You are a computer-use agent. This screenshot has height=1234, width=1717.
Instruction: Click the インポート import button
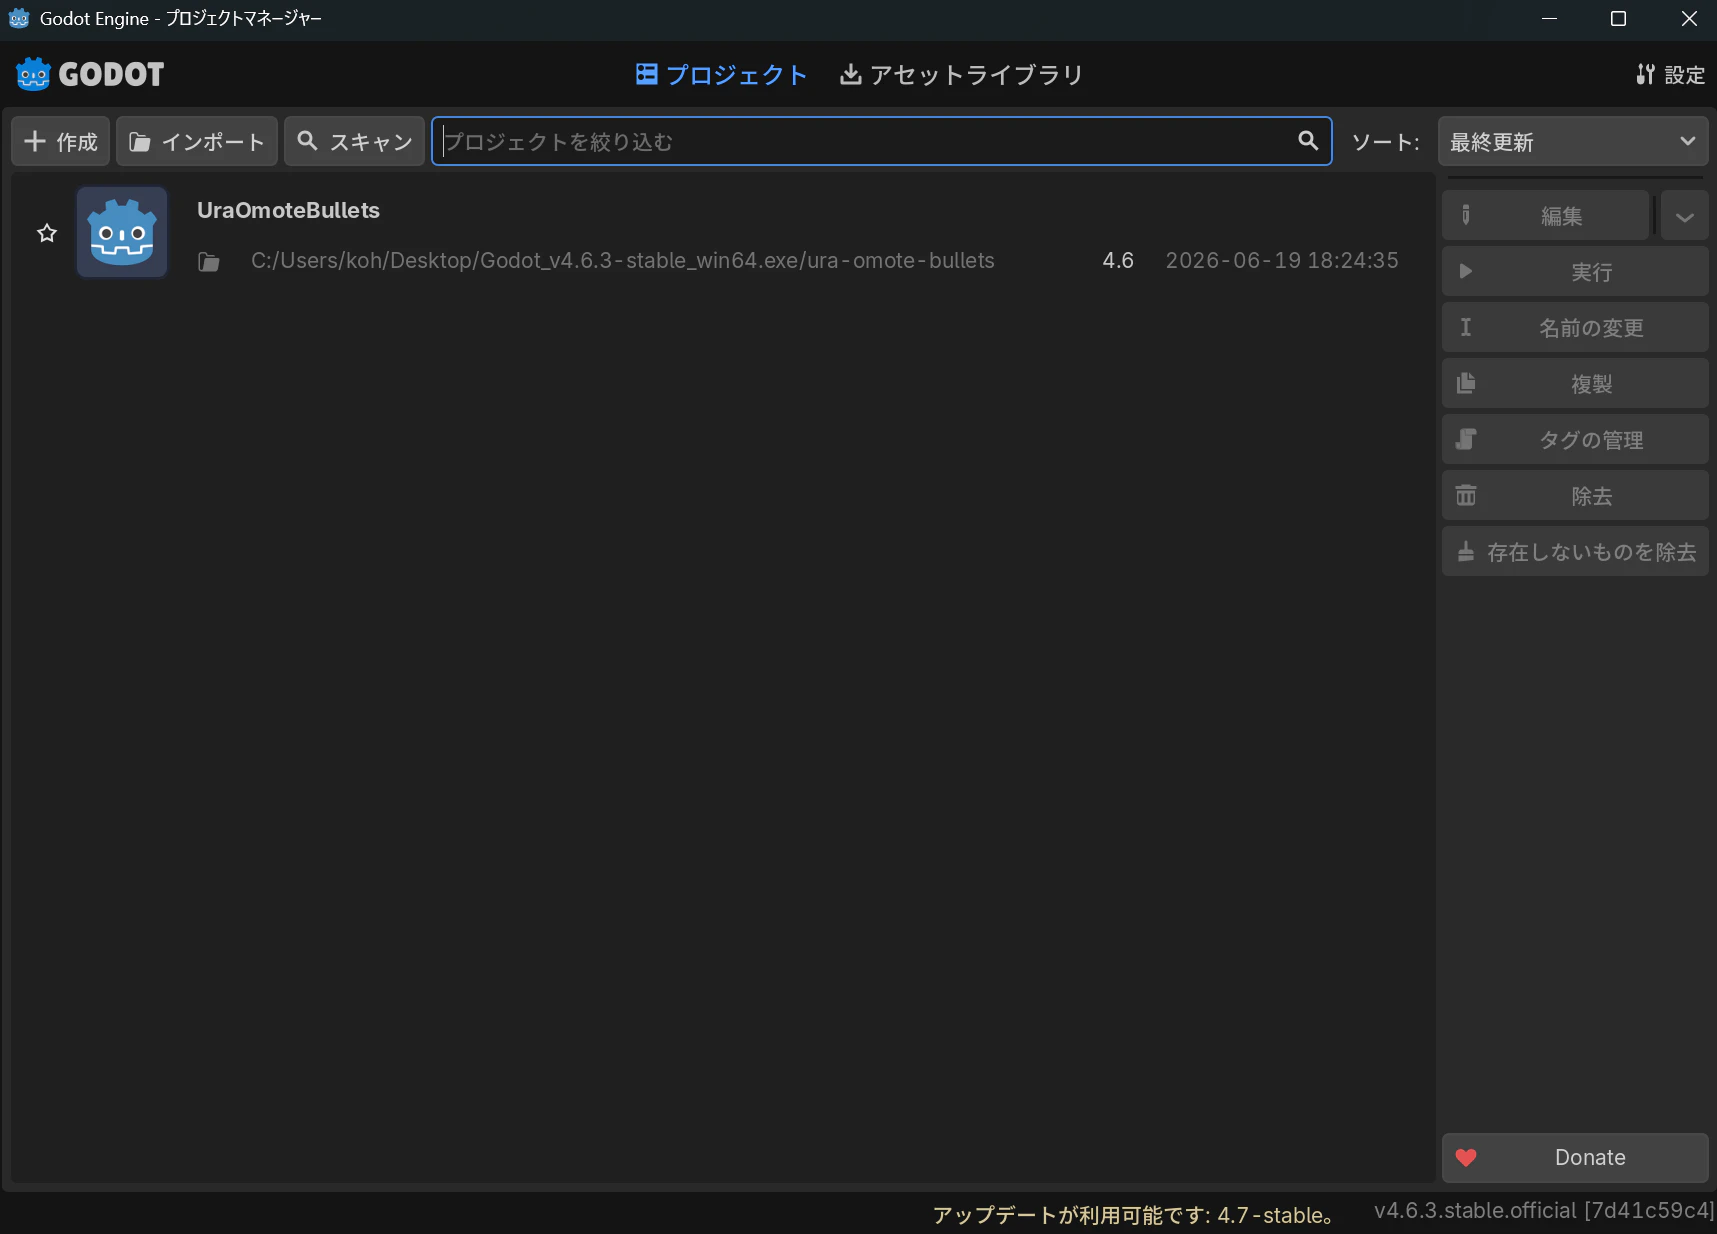[x=197, y=142]
